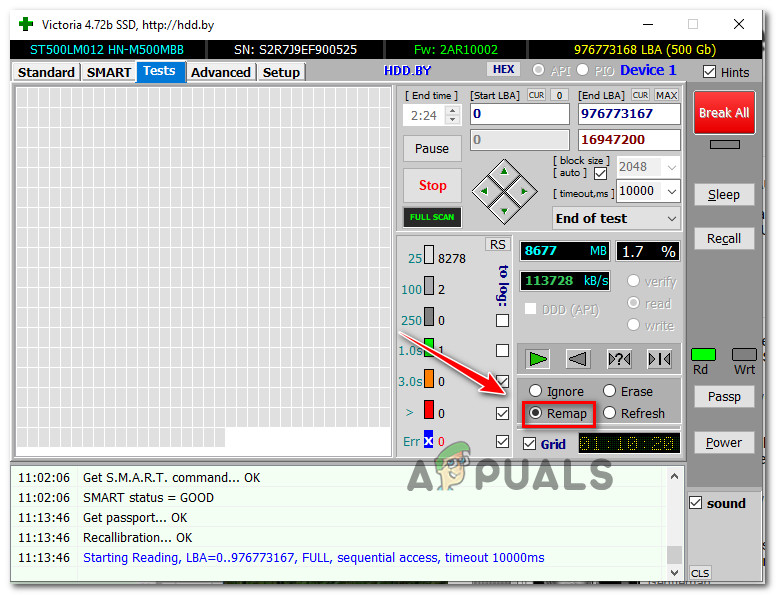Click the Stop button
This screenshot has height=595, width=776.
click(x=433, y=185)
